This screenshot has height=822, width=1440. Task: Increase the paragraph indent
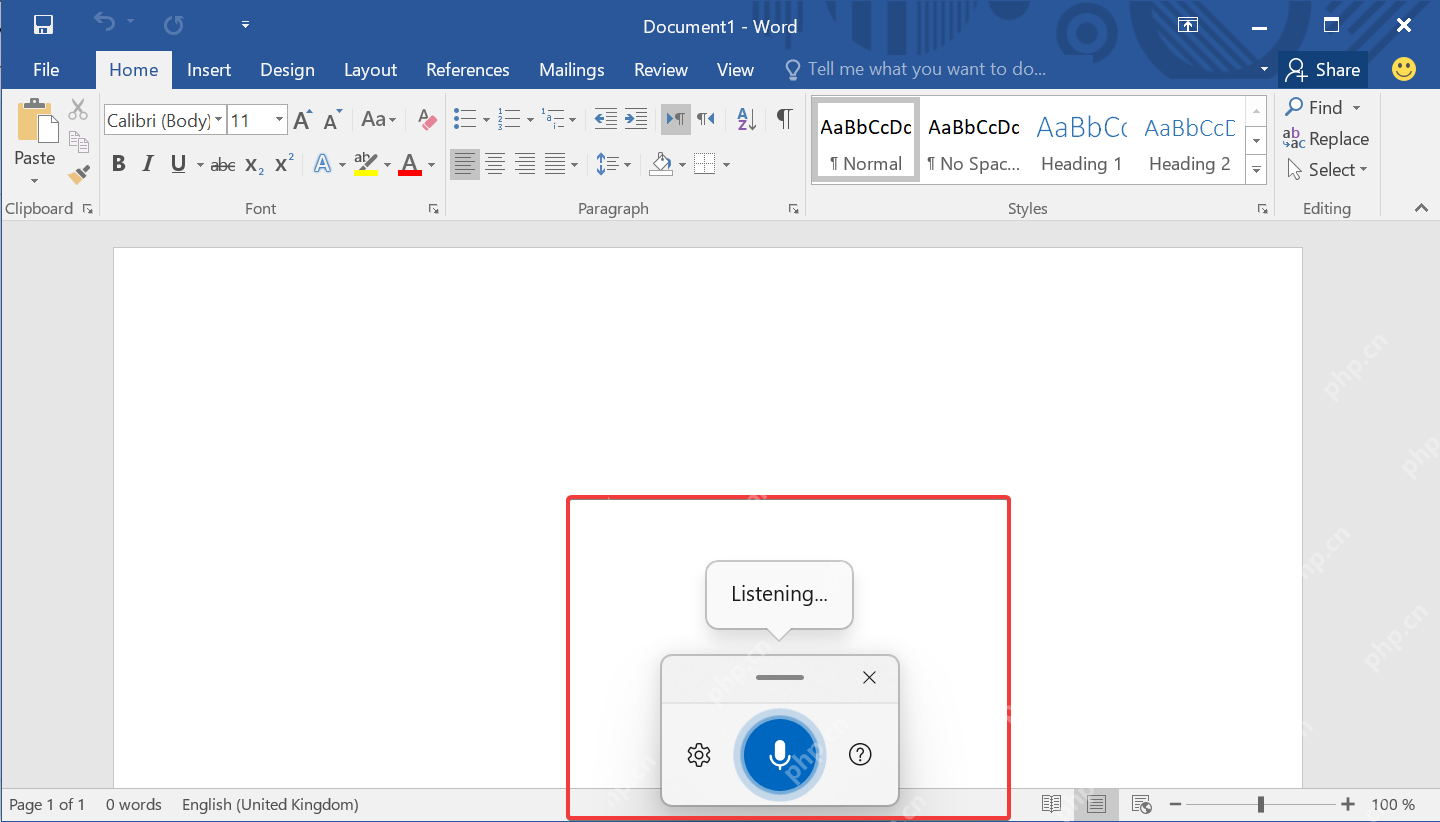click(x=636, y=120)
